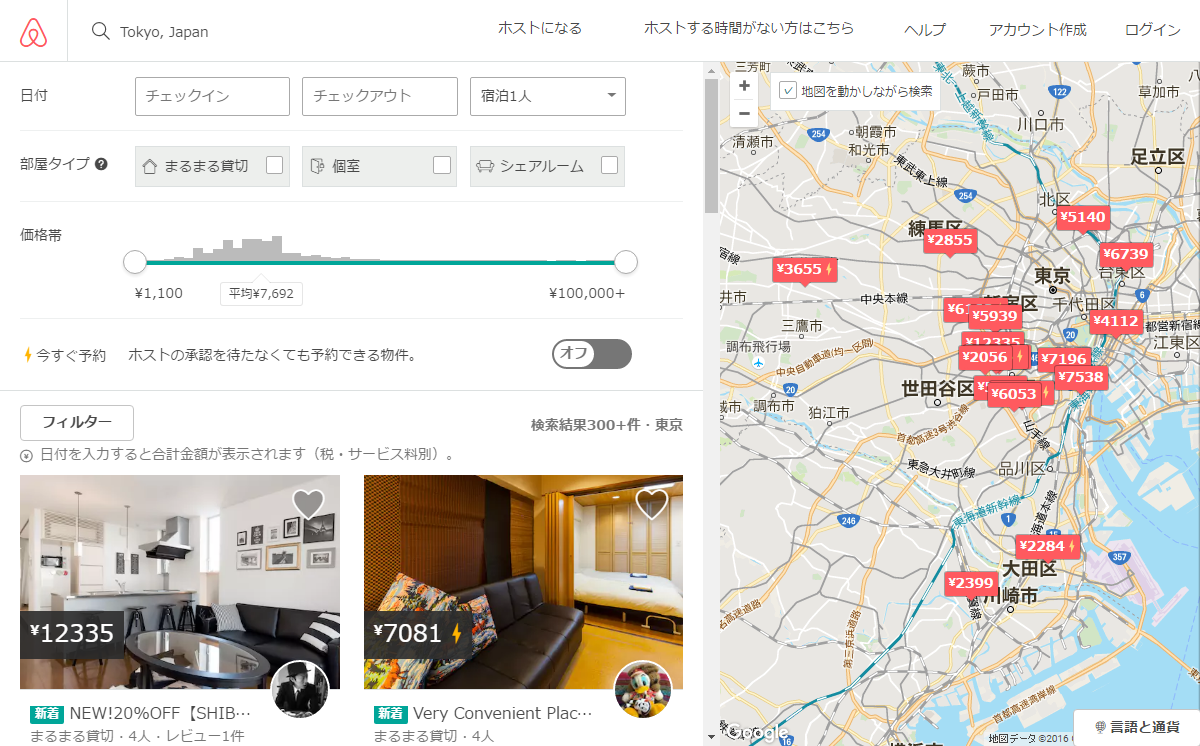Click the Airbnb logo
The image size is (1200, 746).
click(33, 31)
